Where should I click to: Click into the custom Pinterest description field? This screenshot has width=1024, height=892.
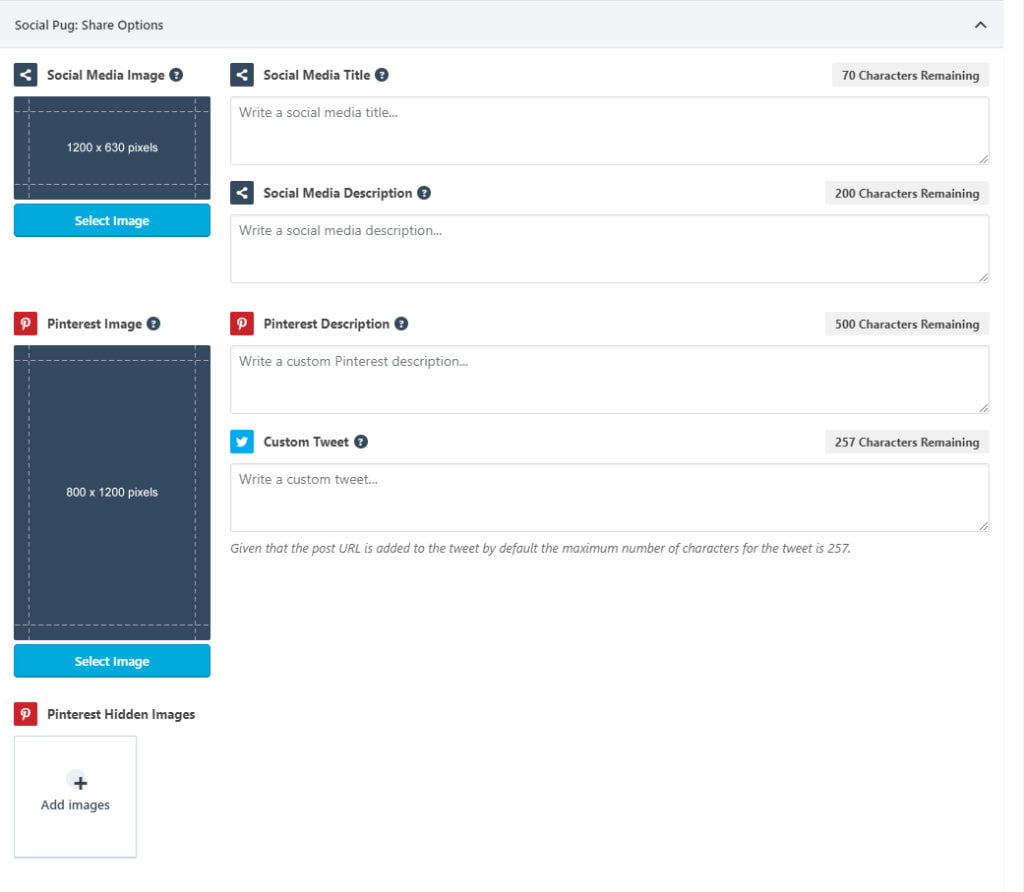[x=609, y=380]
